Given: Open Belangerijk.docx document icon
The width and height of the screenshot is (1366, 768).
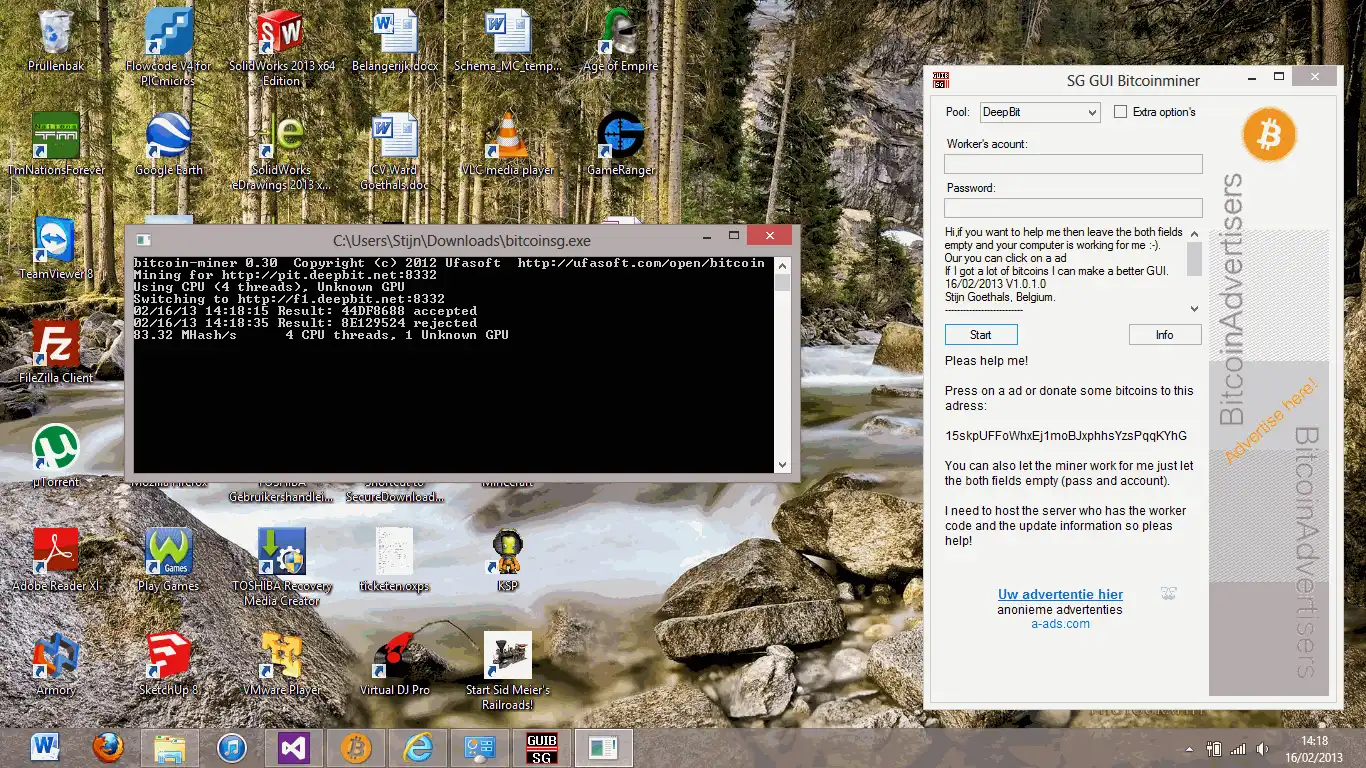Looking at the screenshot, I should (x=395, y=40).
